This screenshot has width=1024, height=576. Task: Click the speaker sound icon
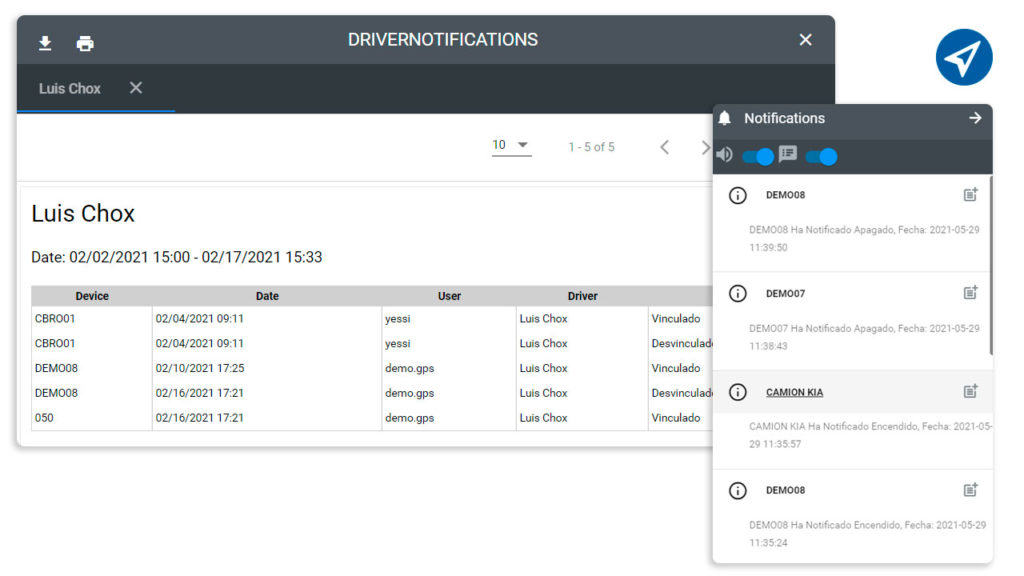[x=724, y=155]
